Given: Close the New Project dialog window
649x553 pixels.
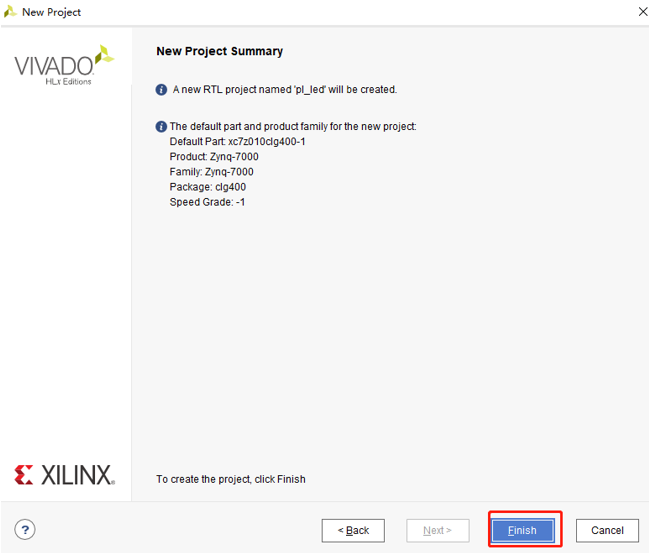Looking at the screenshot, I should [642, 12].
